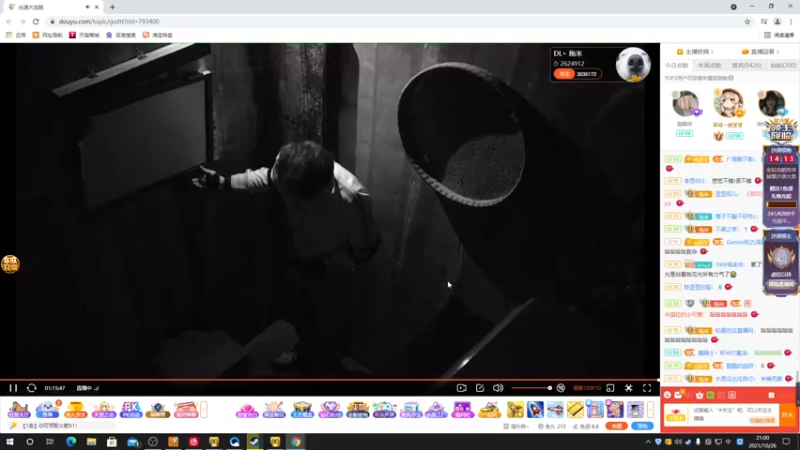Open the 任务大厅 activity icon
800x450 pixels.
(x=18, y=410)
